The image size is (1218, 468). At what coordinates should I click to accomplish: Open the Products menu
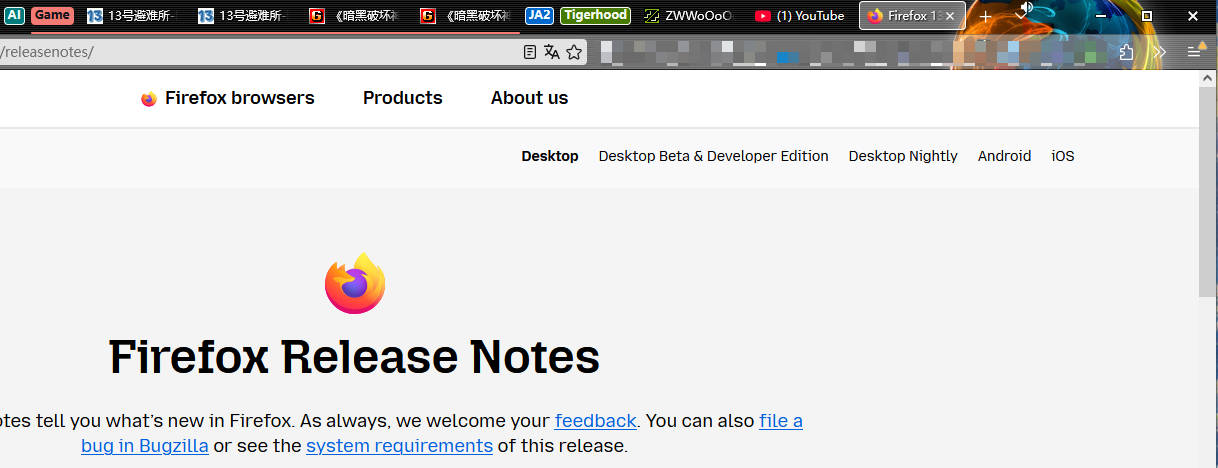pyautogui.click(x=403, y=98)
